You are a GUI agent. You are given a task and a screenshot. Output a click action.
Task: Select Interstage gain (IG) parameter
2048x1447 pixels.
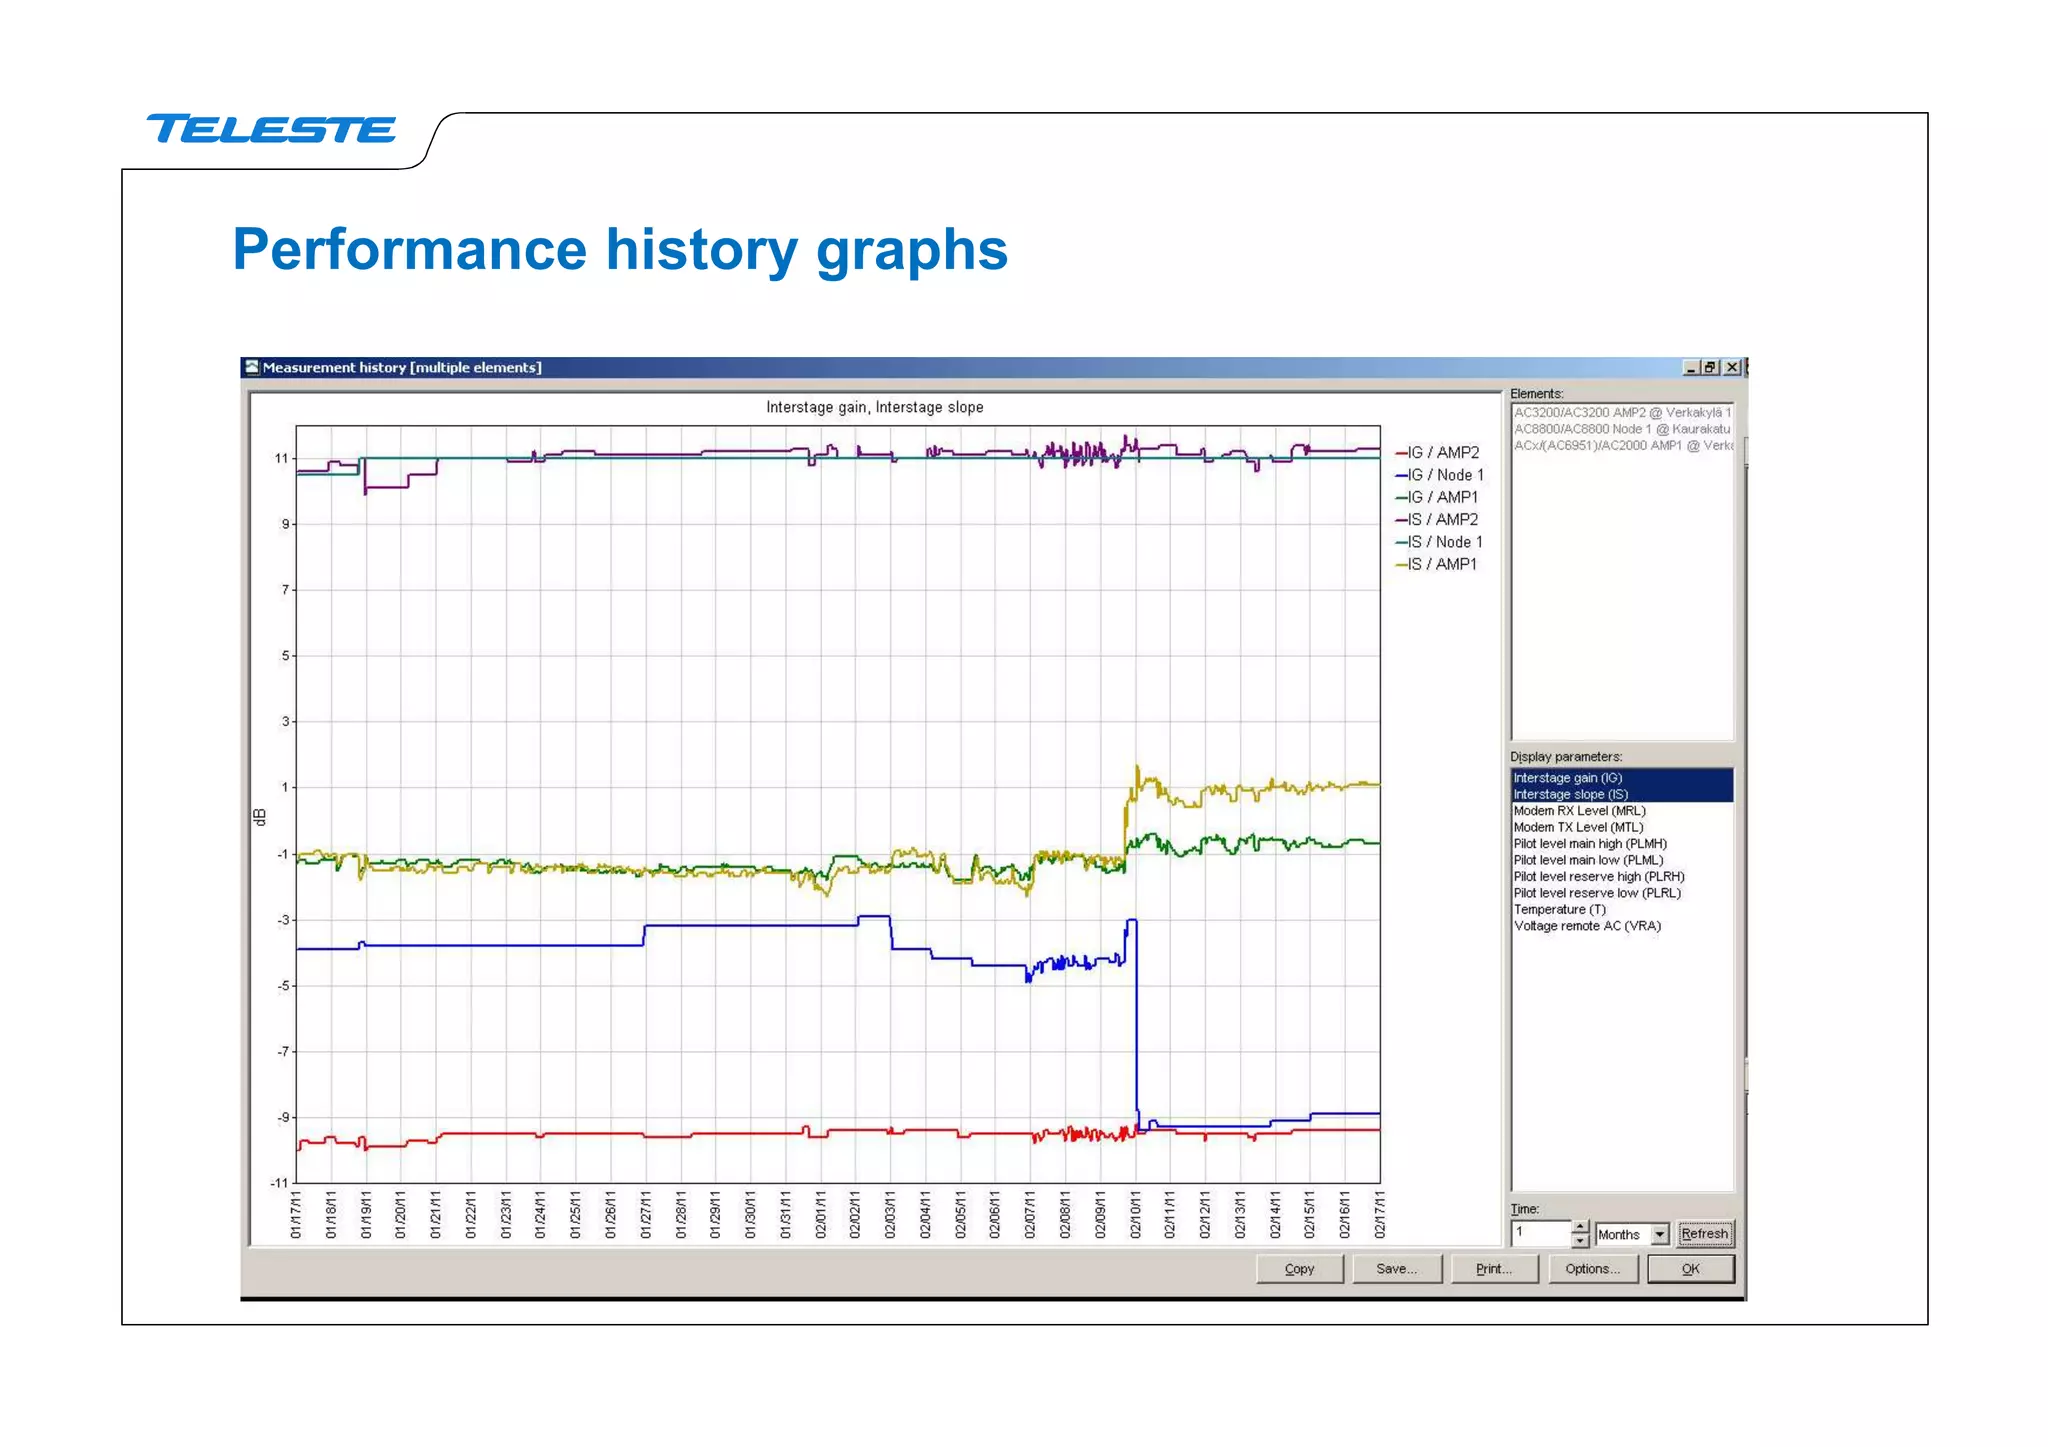point(1567,778)
